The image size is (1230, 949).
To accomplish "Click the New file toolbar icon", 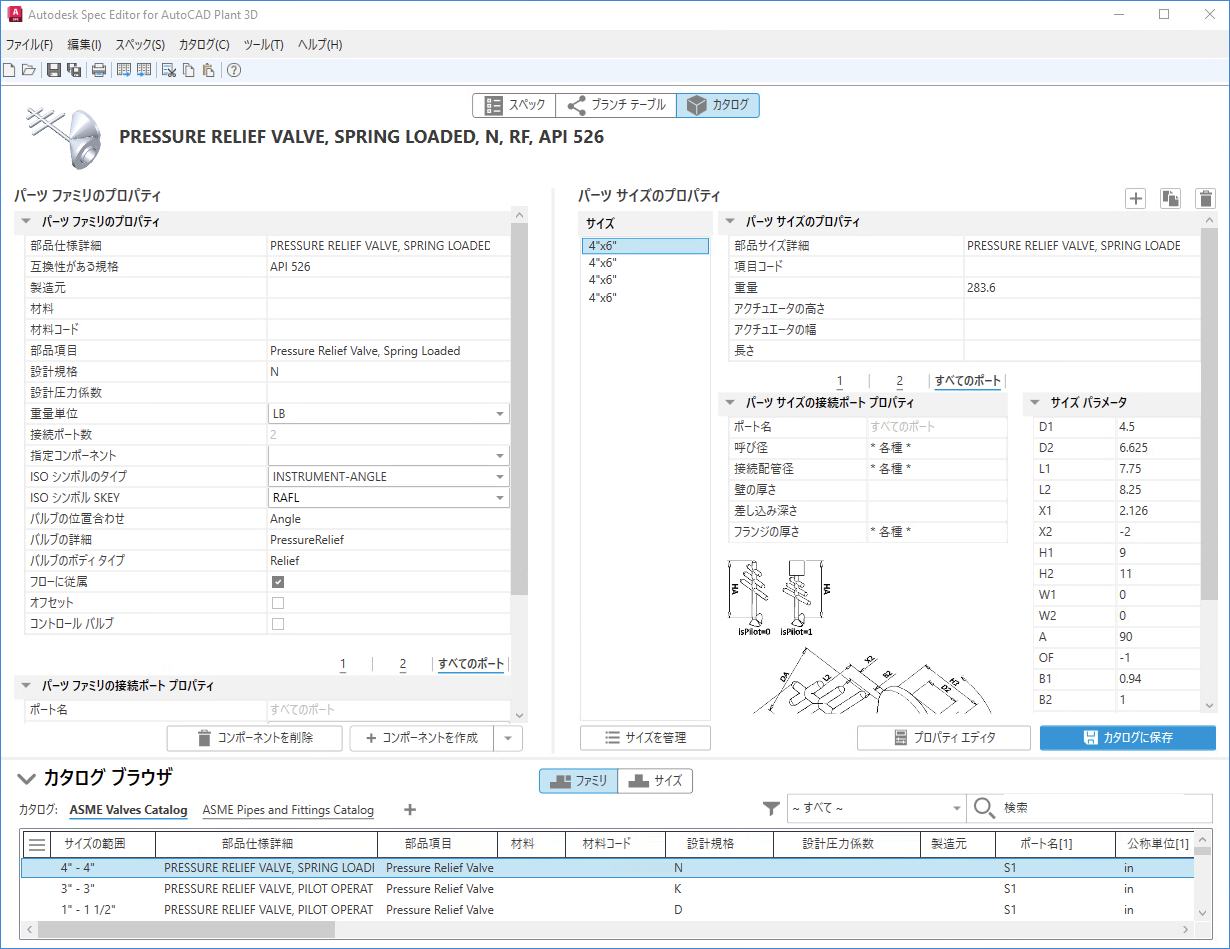I will coord(10,70).
